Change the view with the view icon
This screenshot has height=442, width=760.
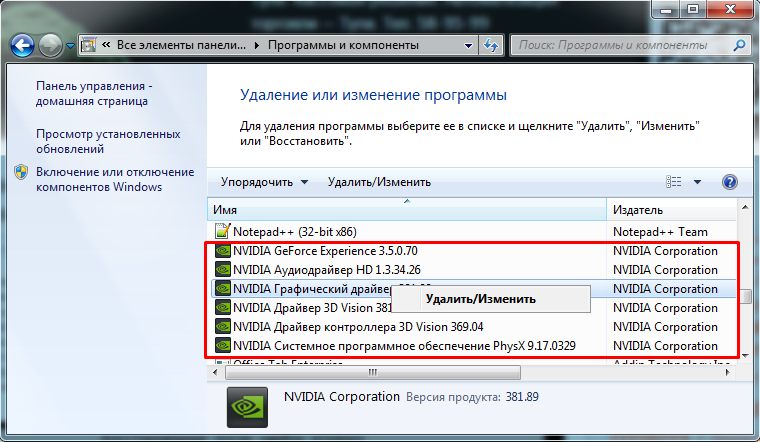pos(673,182)
